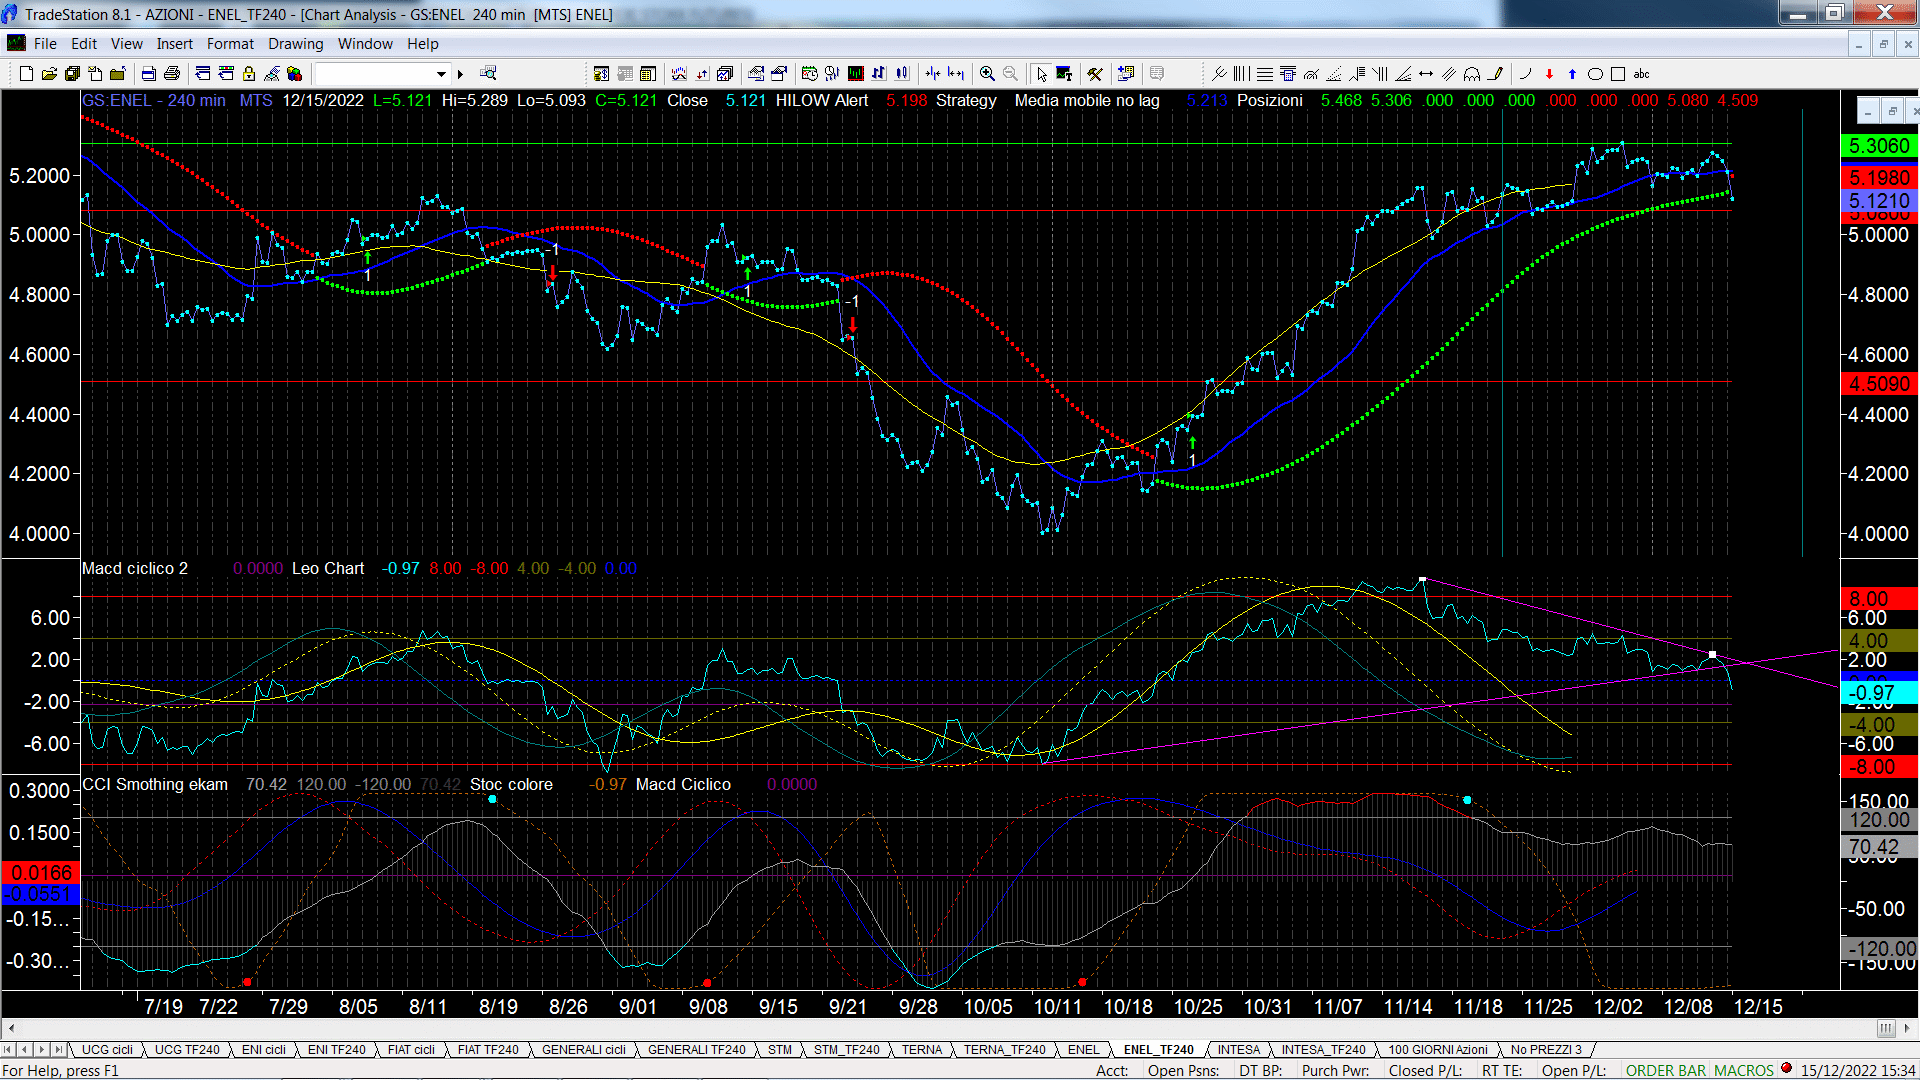Screen dimensions: 1920x1080
Task: Open the Help menu
Action: pyautogui.click(x=422, y=44)
